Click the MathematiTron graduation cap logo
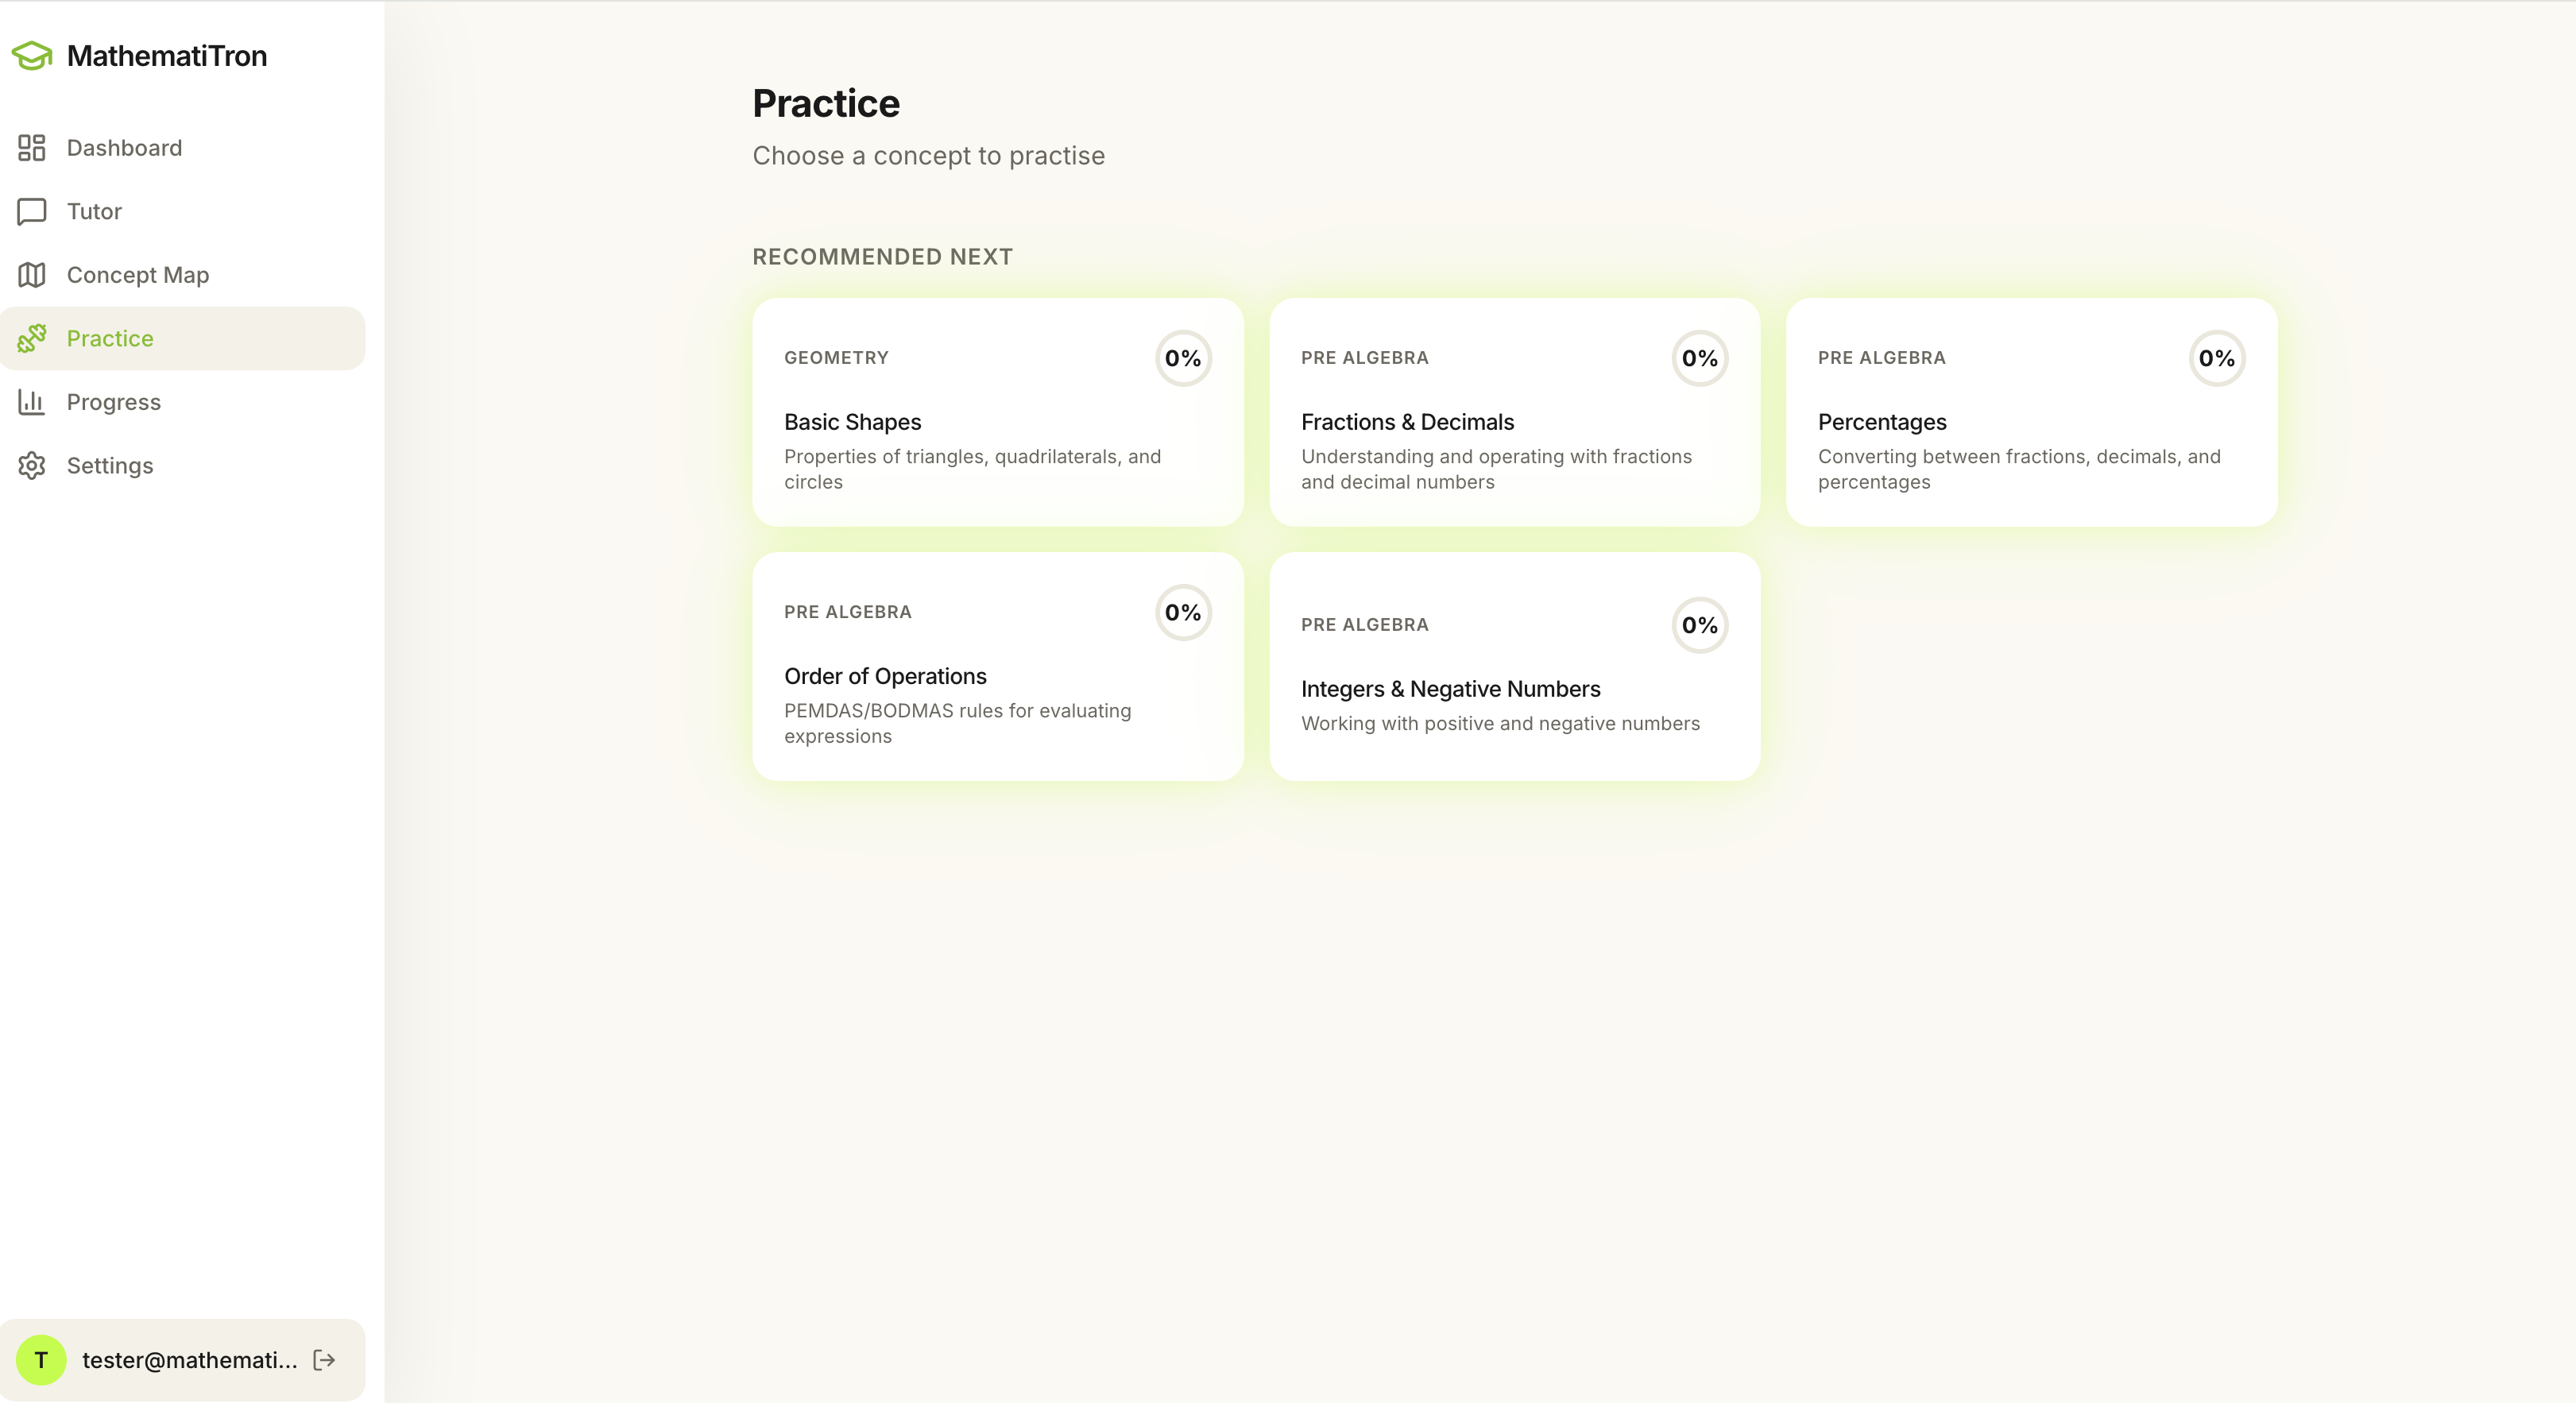Screen dimensions: 2576x1403 click(x=32, y=56)
